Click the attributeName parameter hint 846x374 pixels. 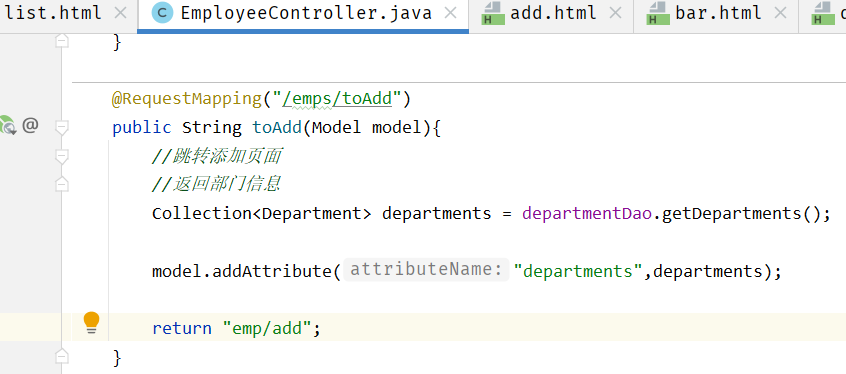[426, 269]
